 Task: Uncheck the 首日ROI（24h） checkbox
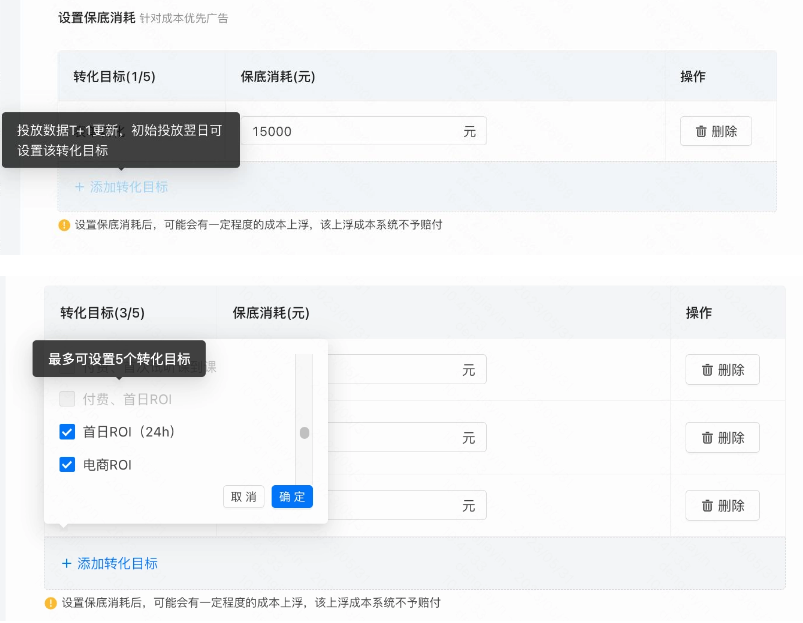pyautogui.click(x=67, y=431)
